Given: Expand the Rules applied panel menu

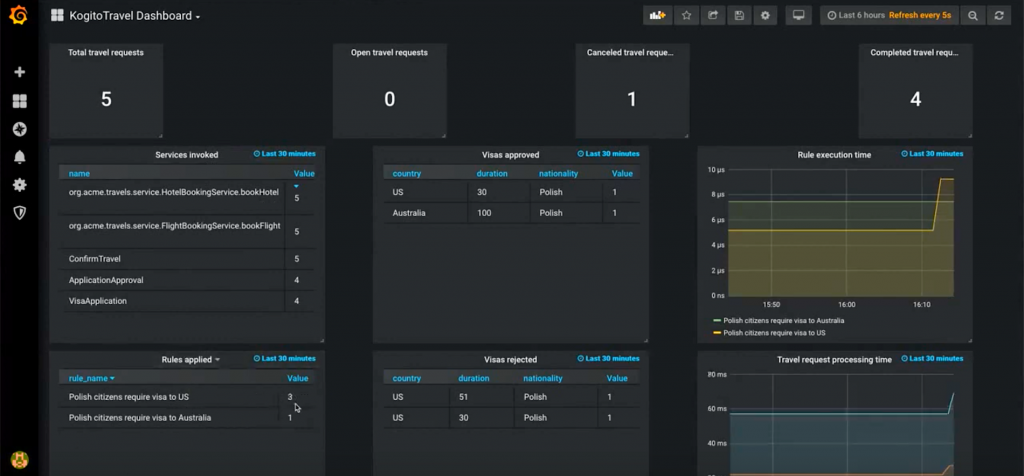Looking at the screenshot, I should click(x=190, y=359).
